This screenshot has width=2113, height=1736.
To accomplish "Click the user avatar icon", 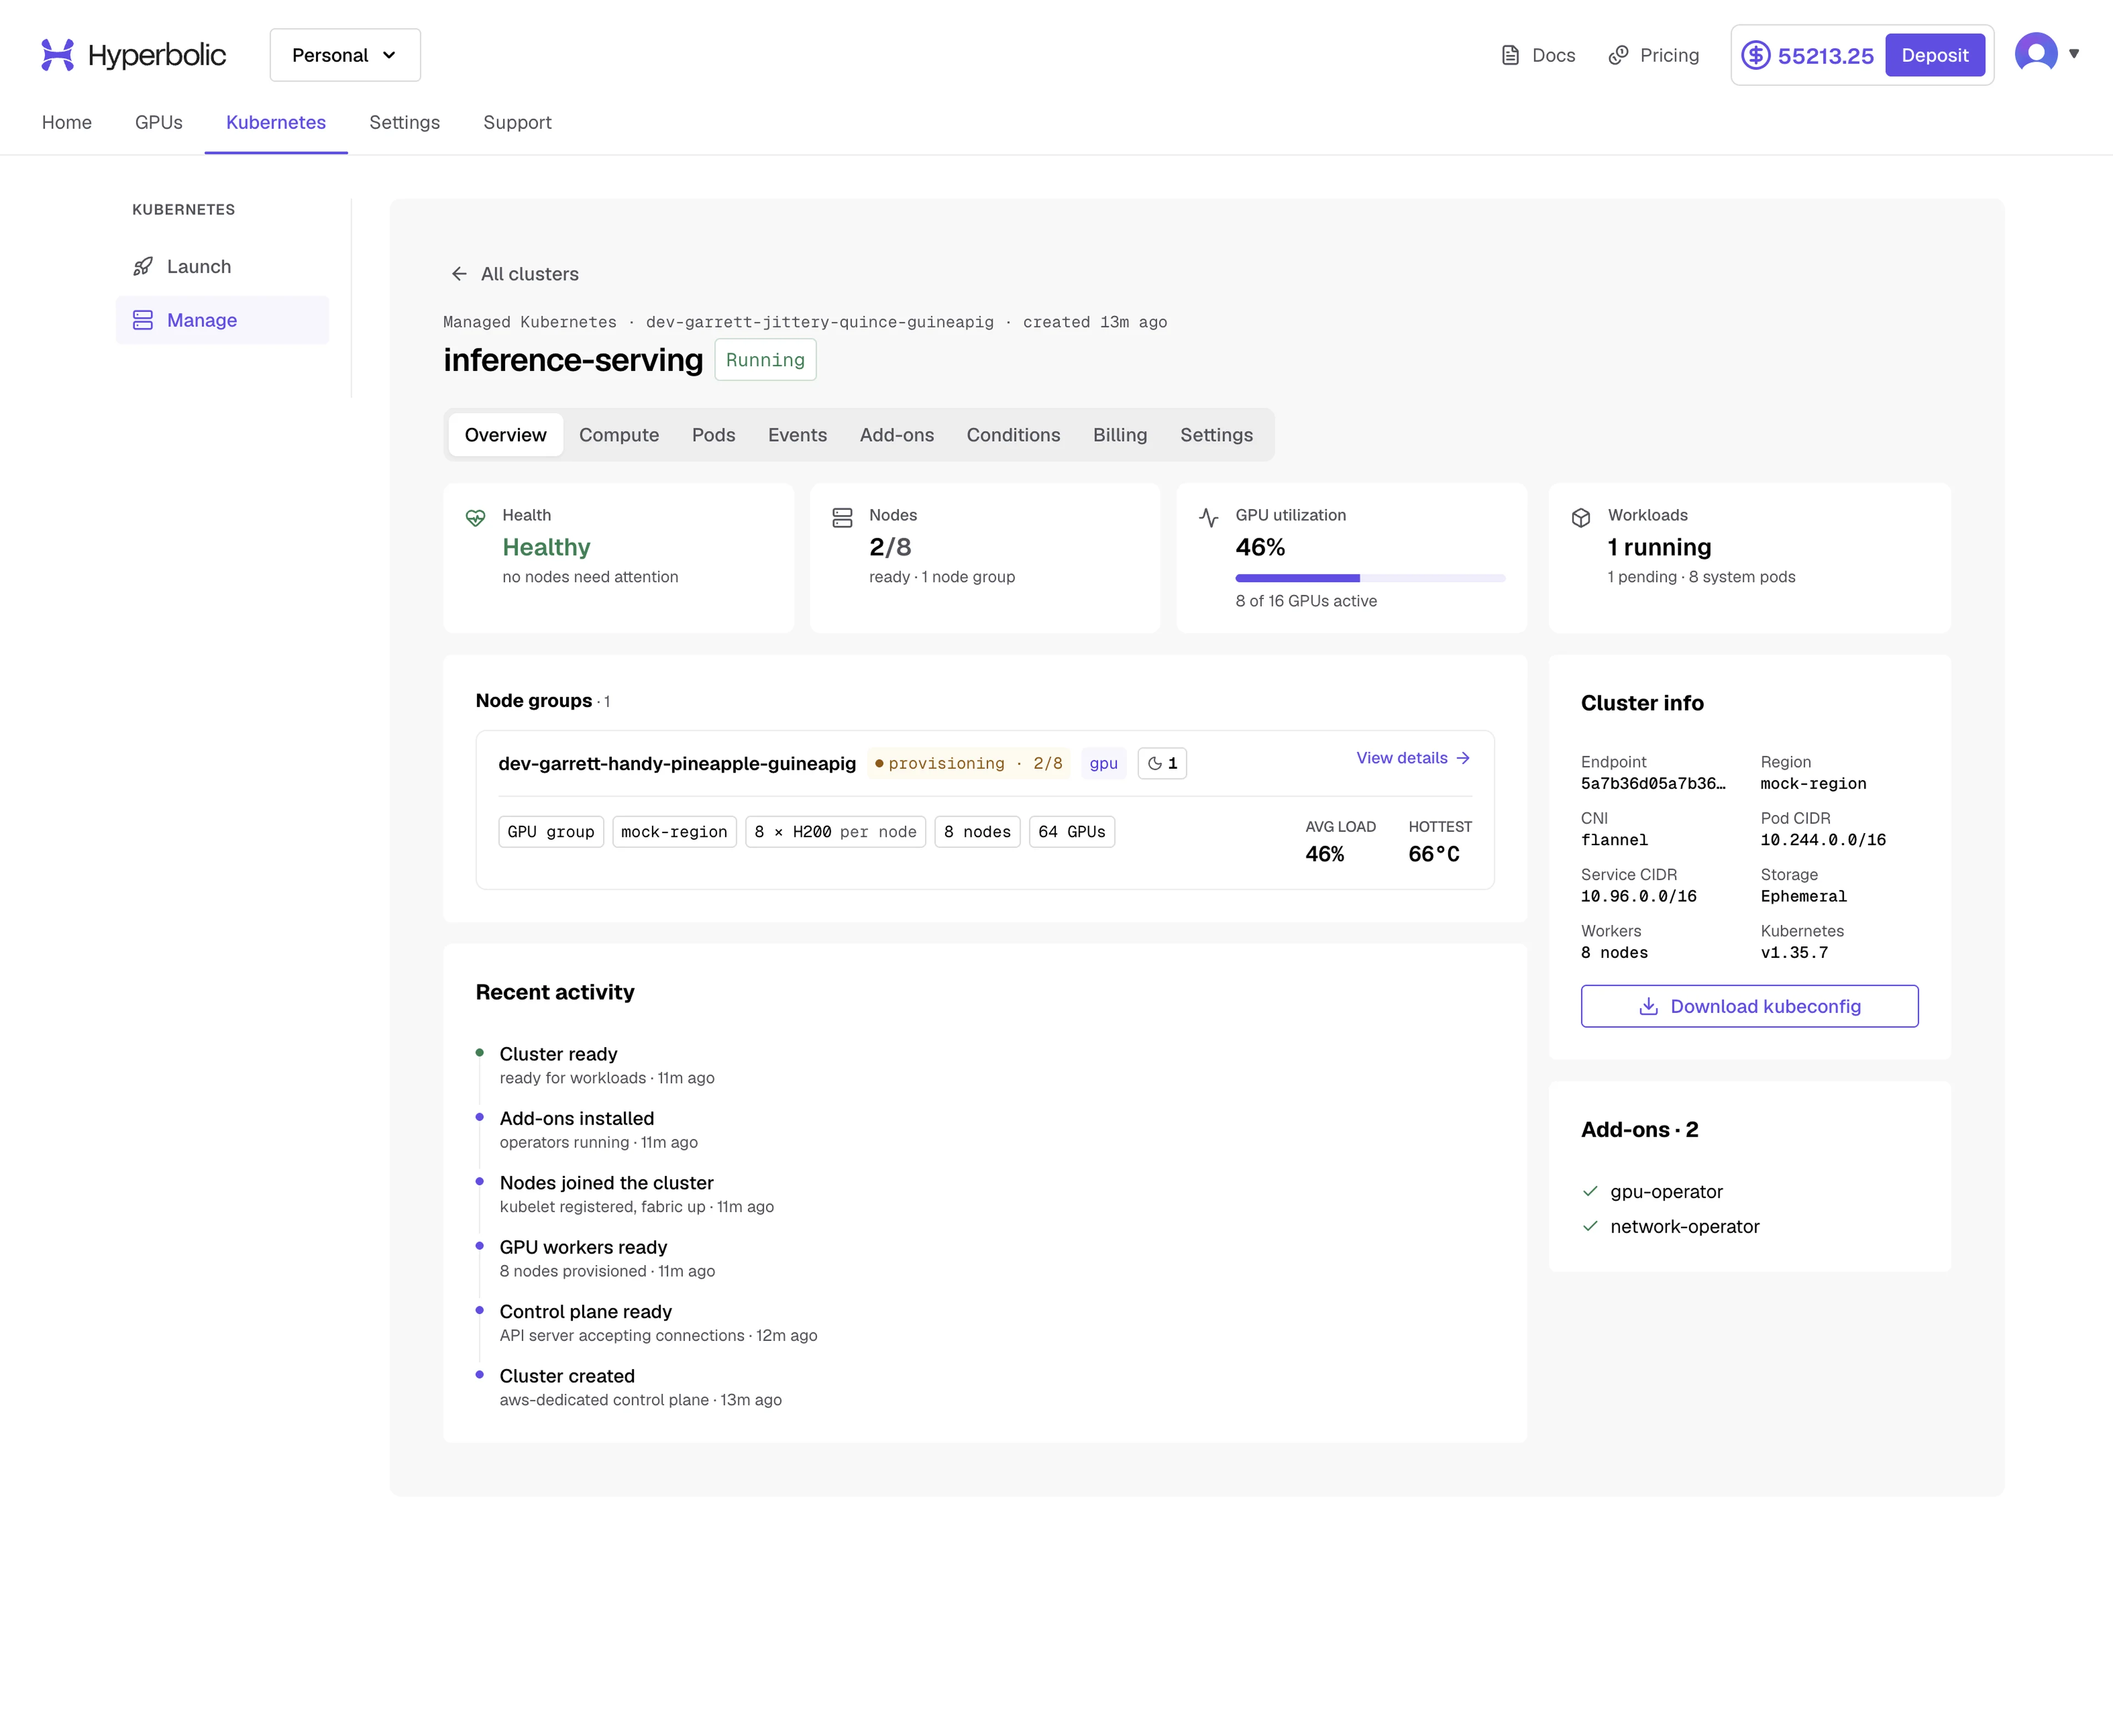I will 2035,54.
